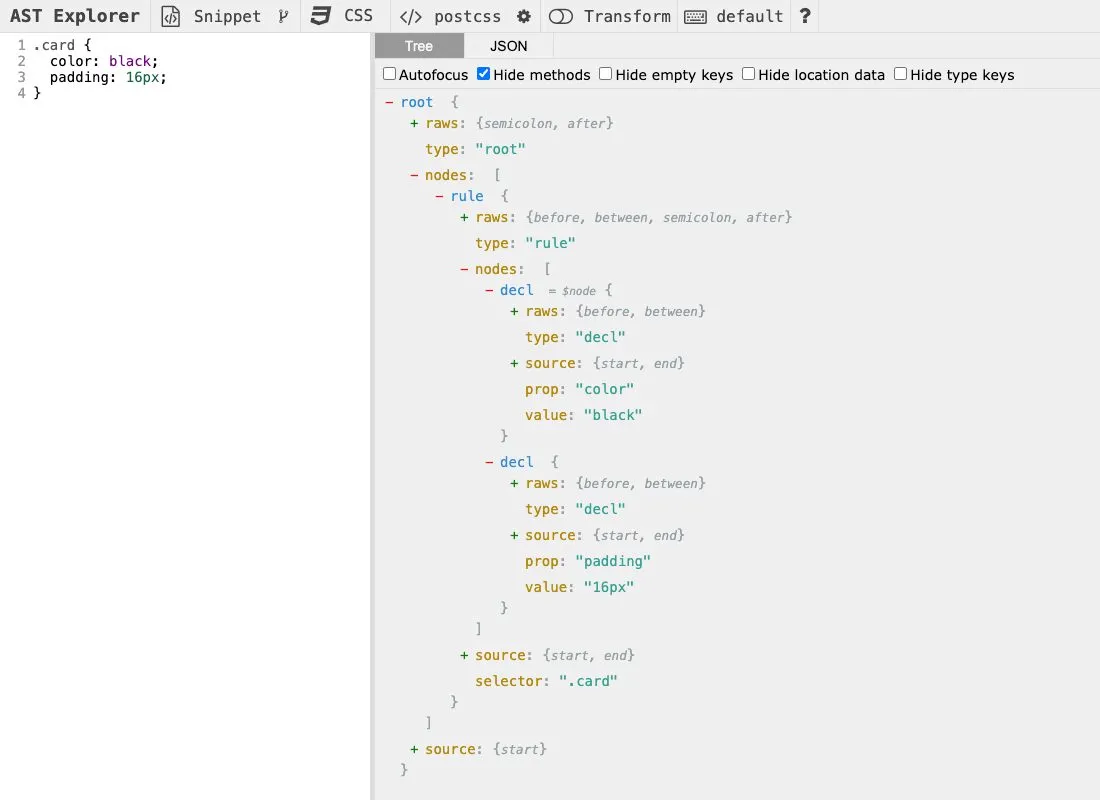
Task: Expand source of the color decl
Action: pyautogui.click(x=514, y=364)
